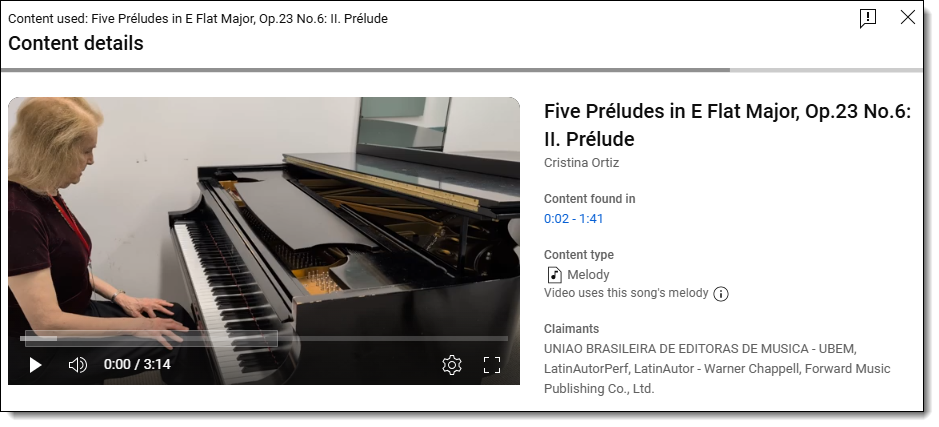This screenshot has height=427, width=939.
Task: Click the 0:00 / 3:14 time display
Action: (x=137, y=364)
